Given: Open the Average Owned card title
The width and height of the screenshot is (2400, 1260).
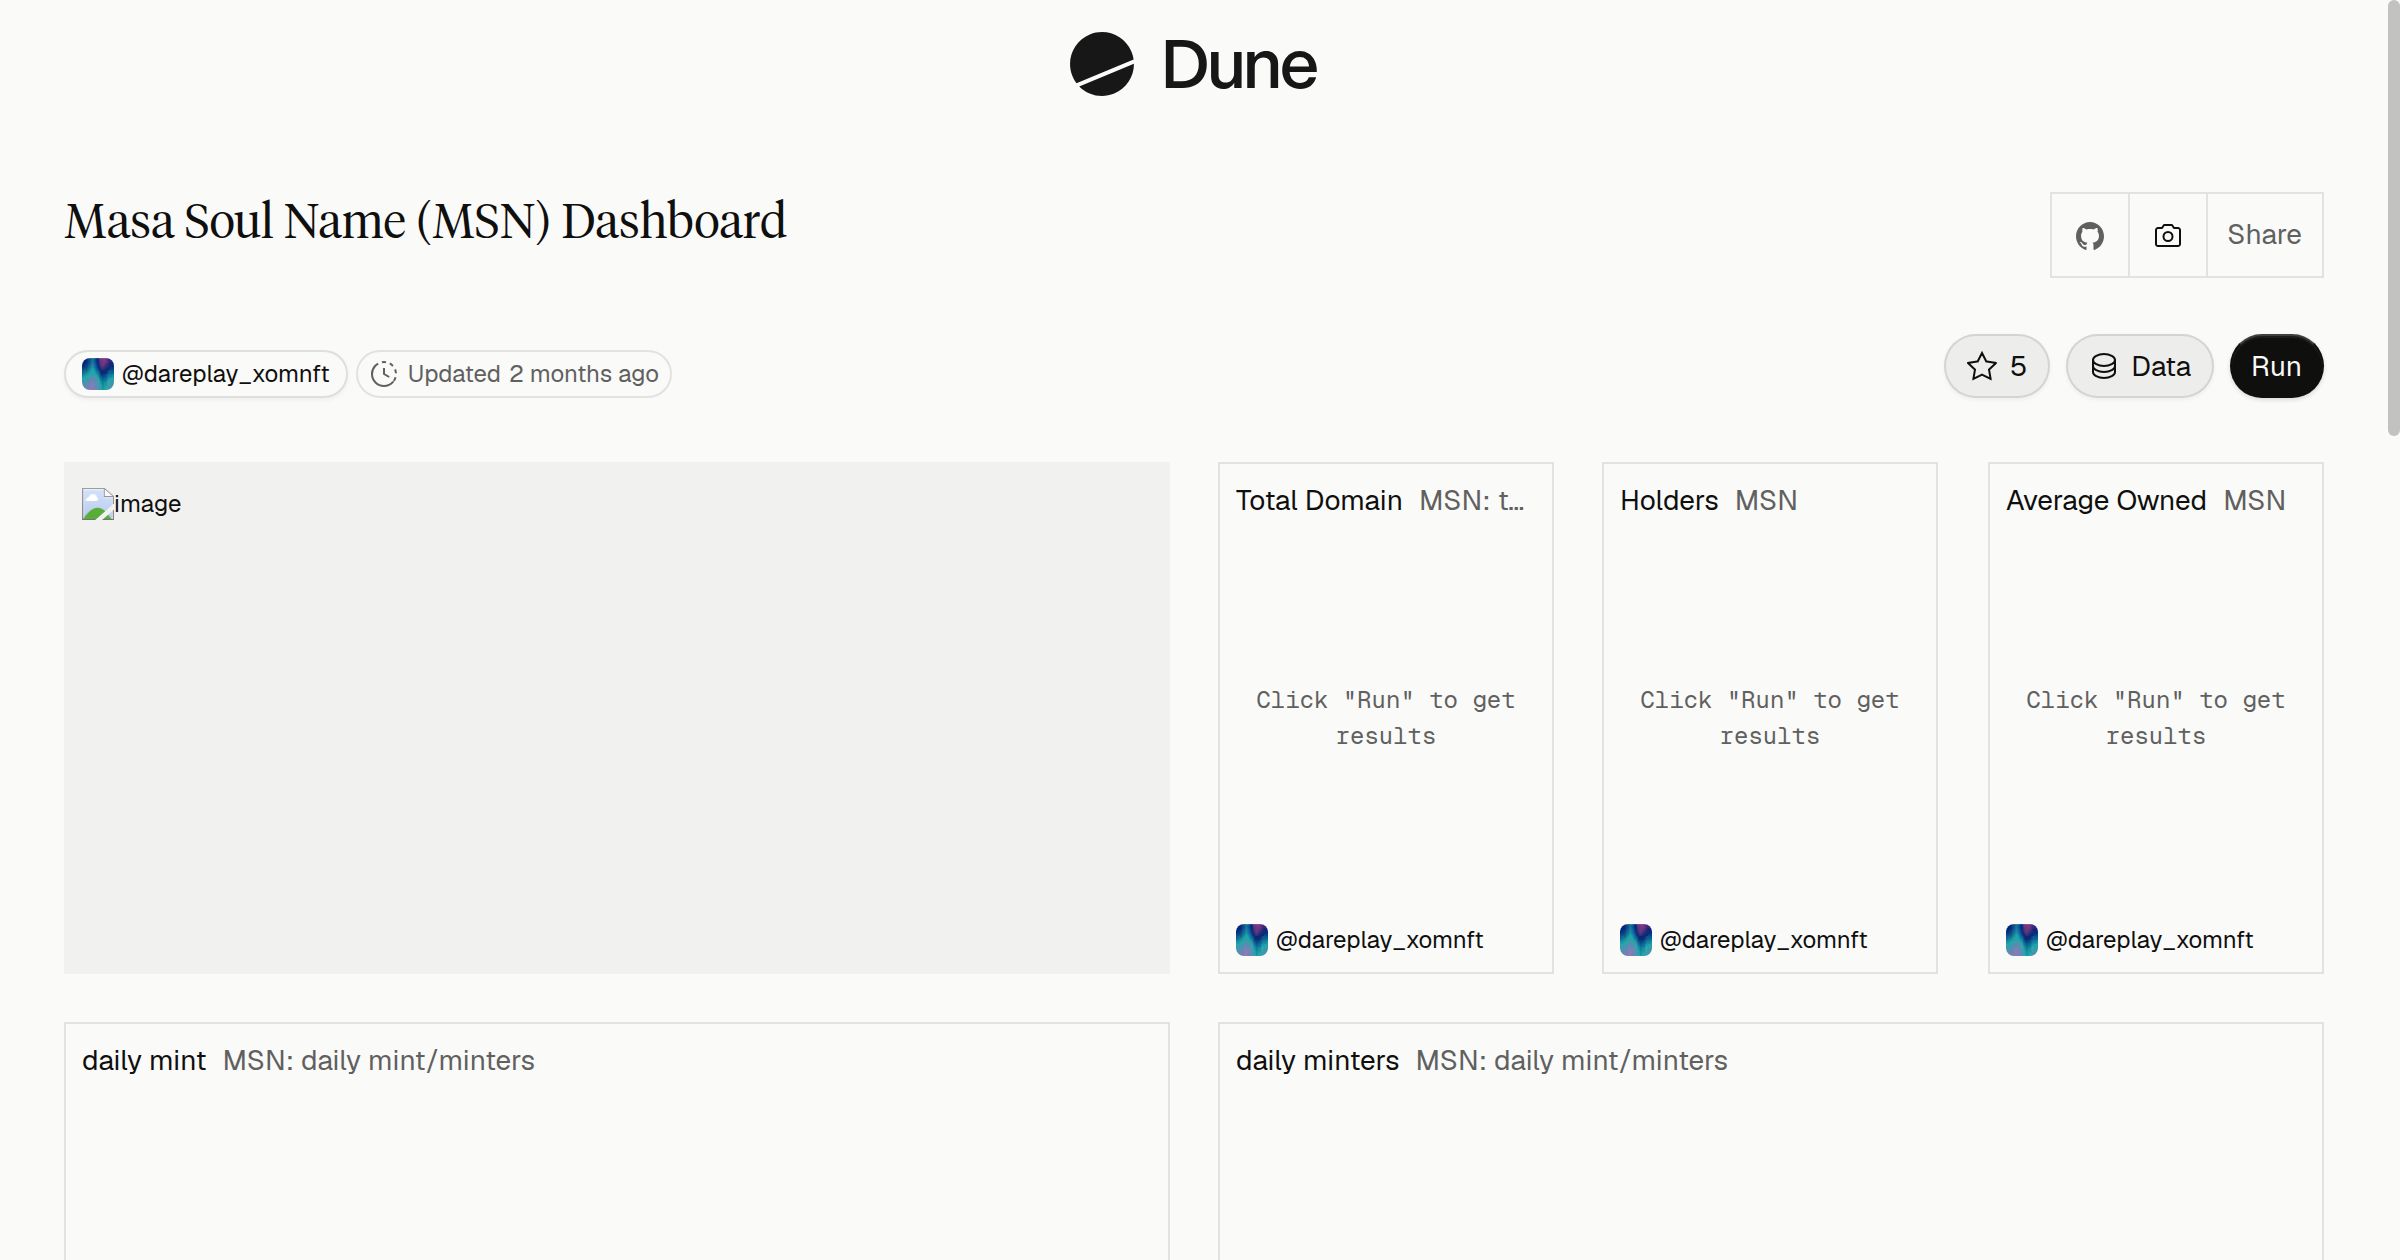Looking at the screenshot, I should click(x=2106, y=500).
